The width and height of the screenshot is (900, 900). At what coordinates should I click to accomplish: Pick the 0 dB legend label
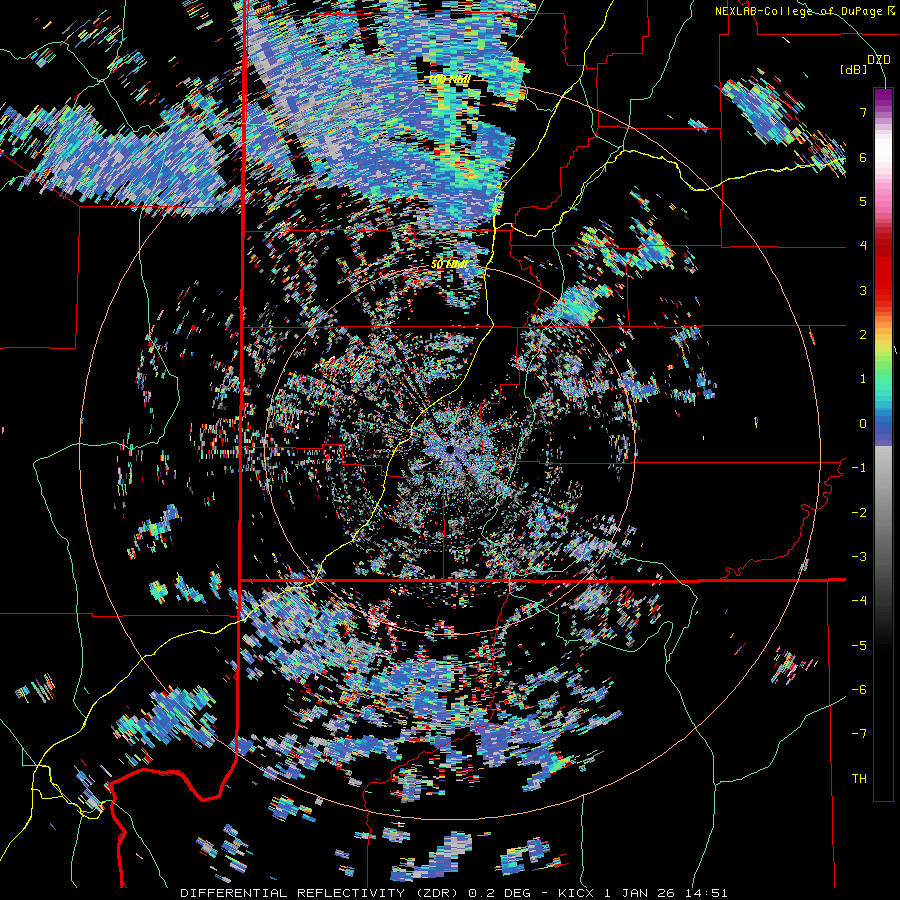863,424
